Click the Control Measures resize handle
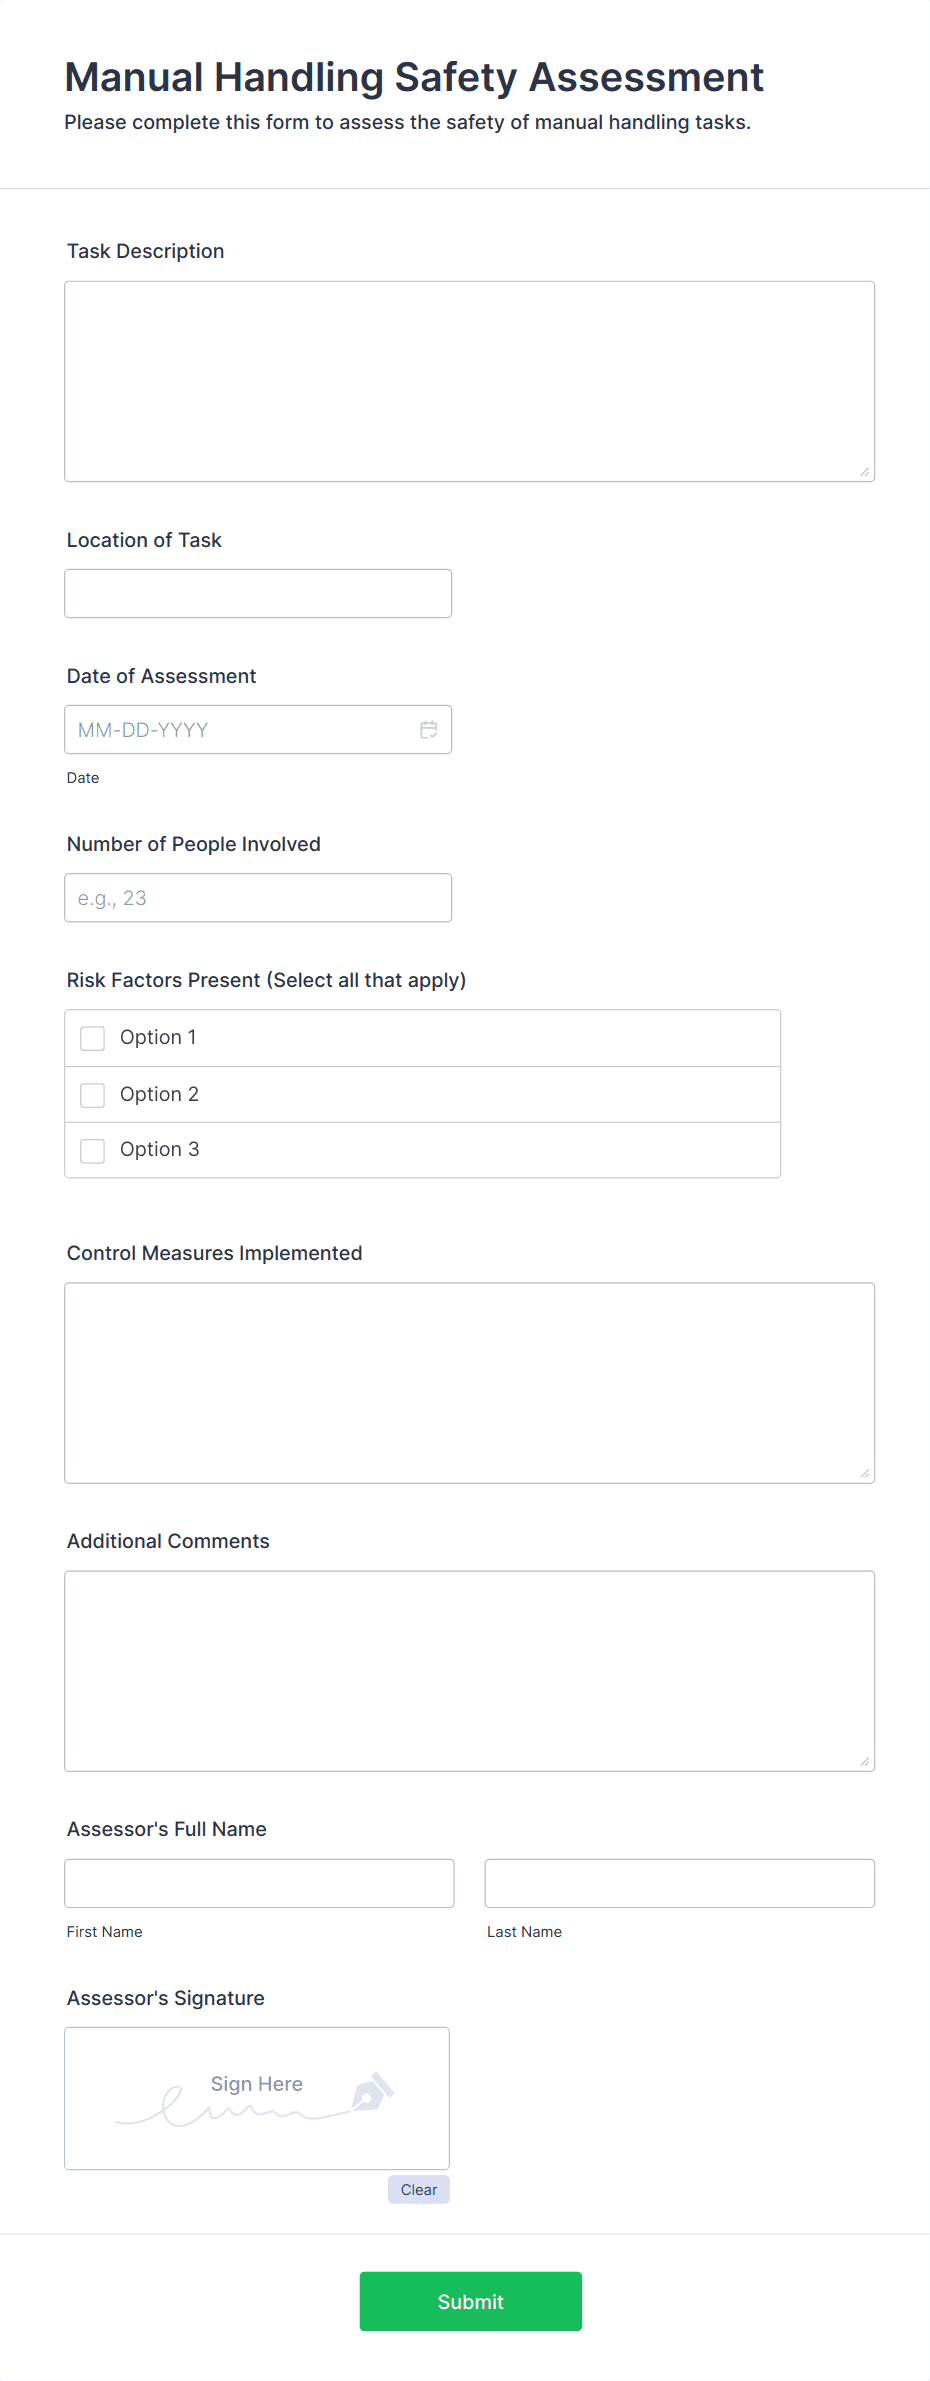Image resolution: width=930 pixels, height=2381 pixels. pos(865,1473)
